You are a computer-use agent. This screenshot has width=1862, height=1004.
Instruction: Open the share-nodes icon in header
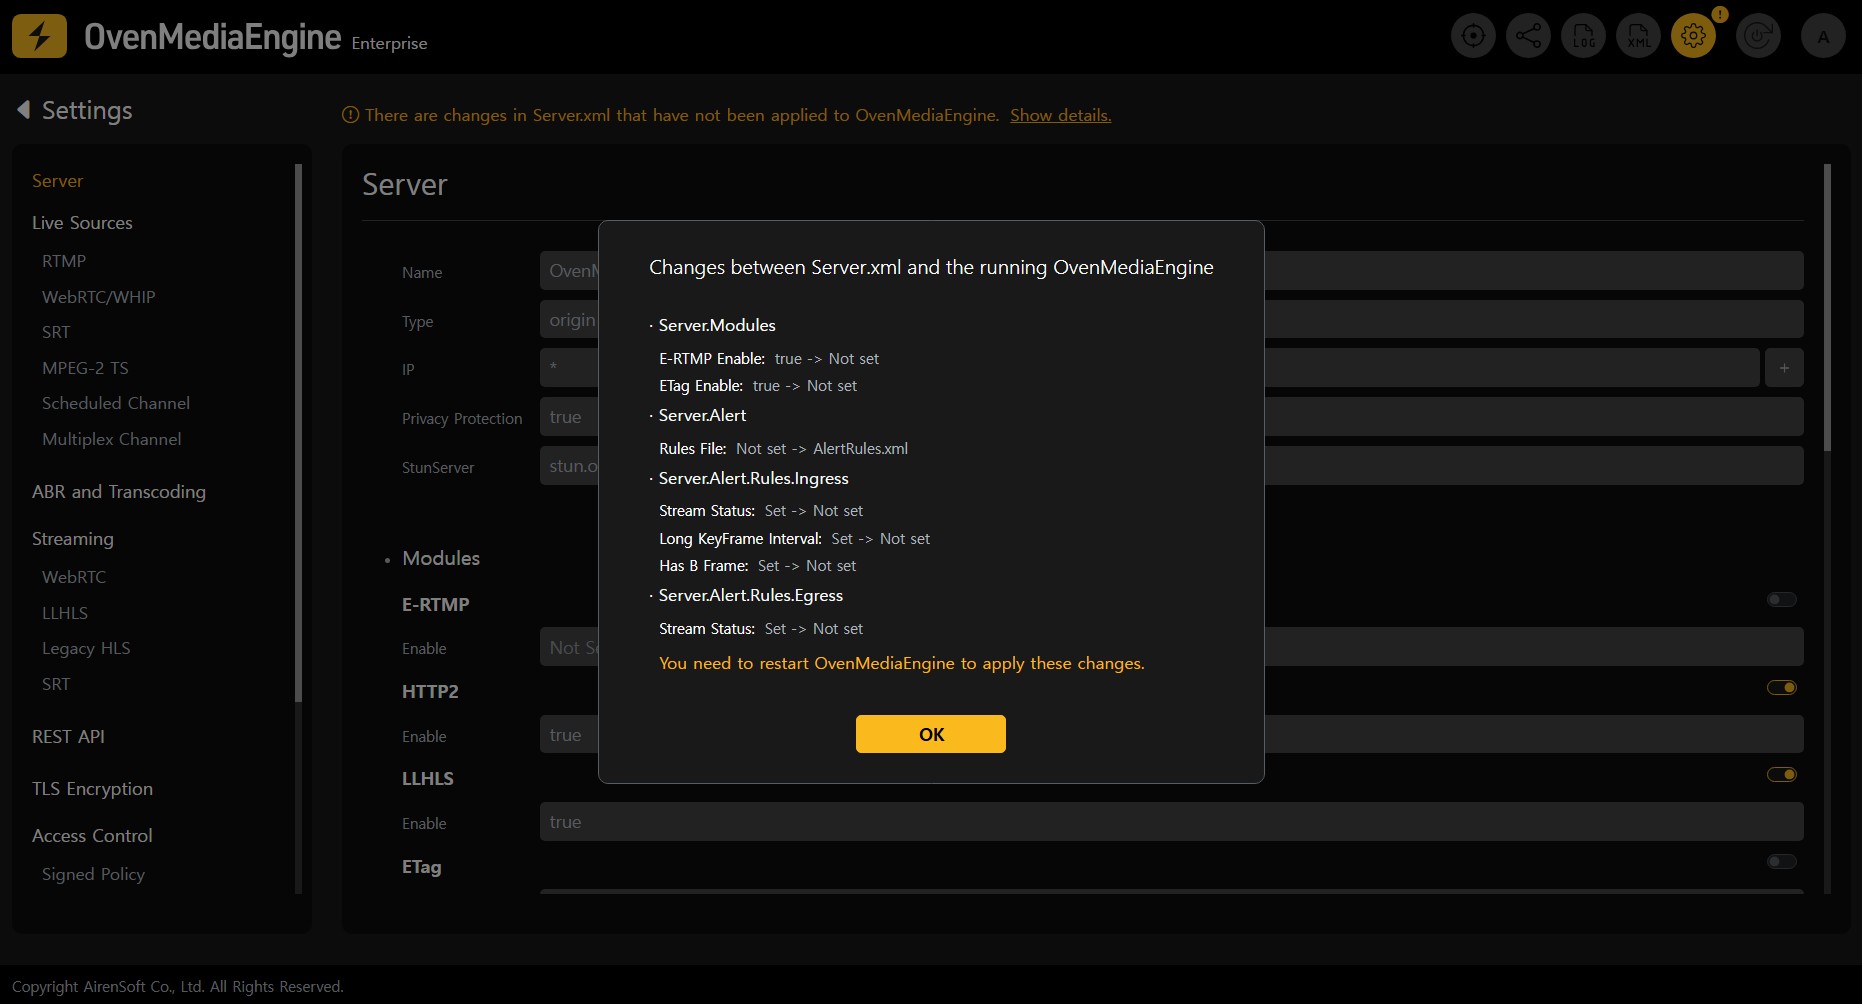1528,36
